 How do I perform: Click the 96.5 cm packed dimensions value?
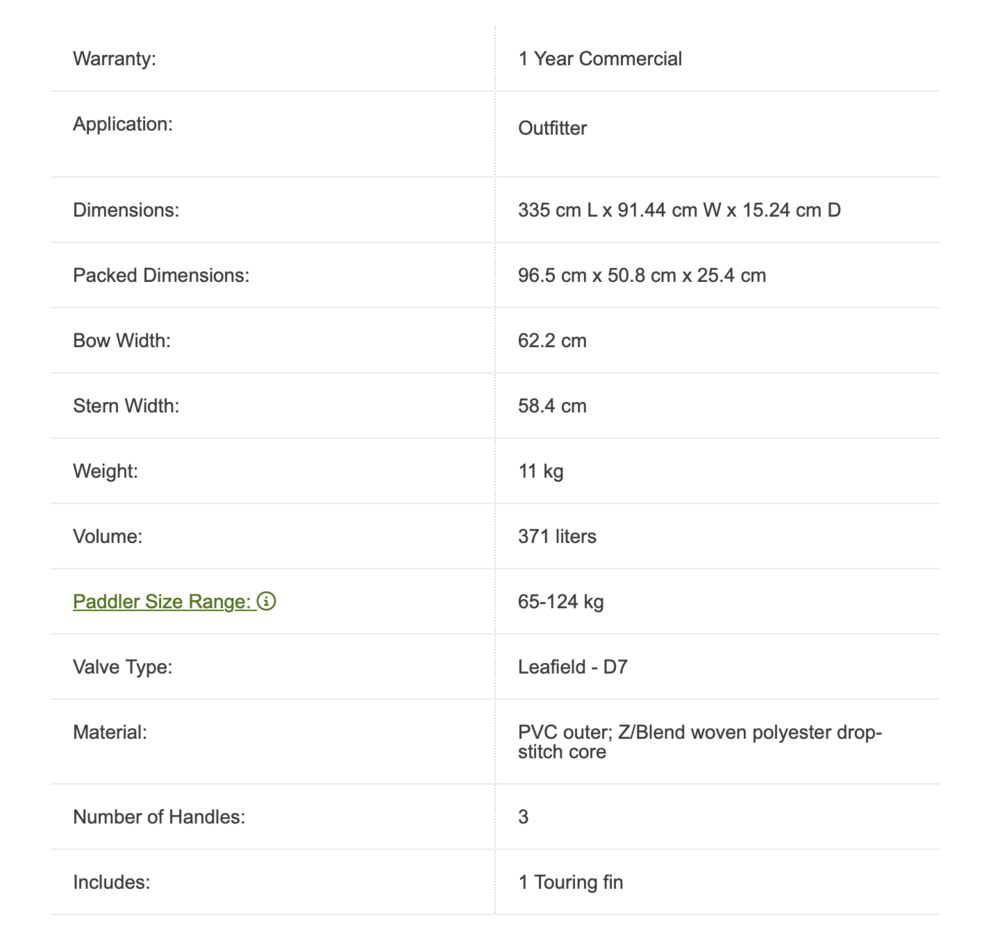(642, 276)
